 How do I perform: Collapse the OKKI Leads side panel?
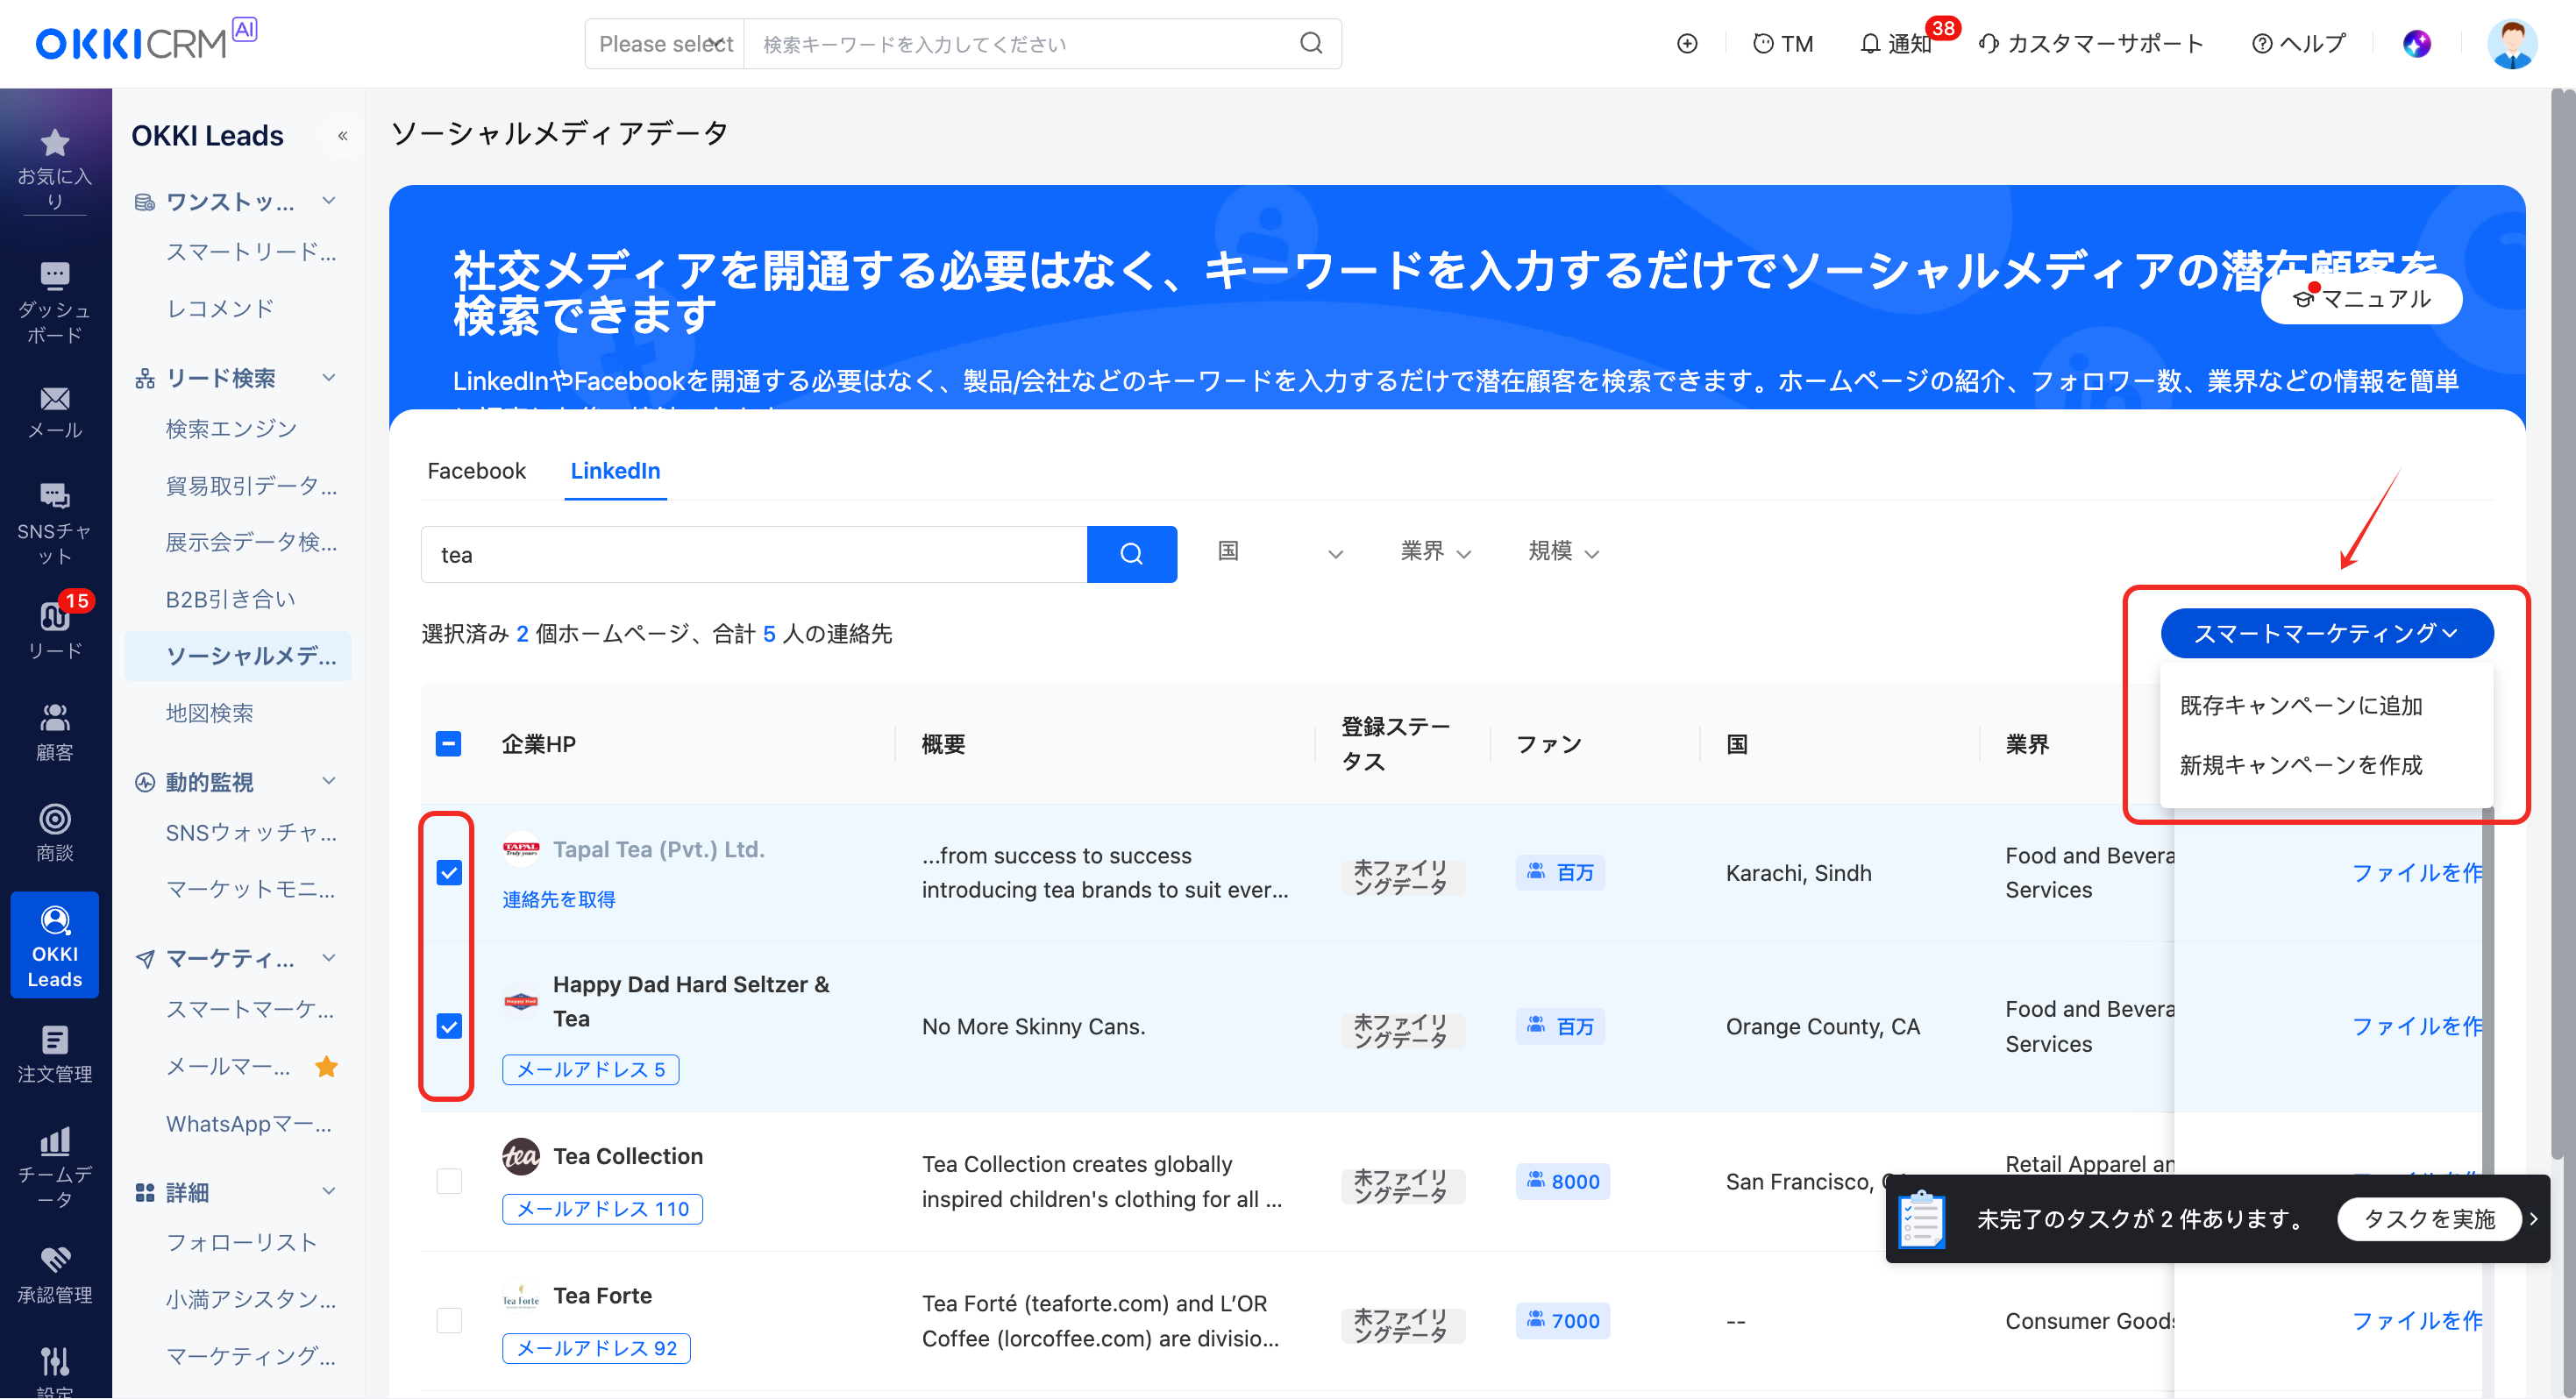point(343,135)
